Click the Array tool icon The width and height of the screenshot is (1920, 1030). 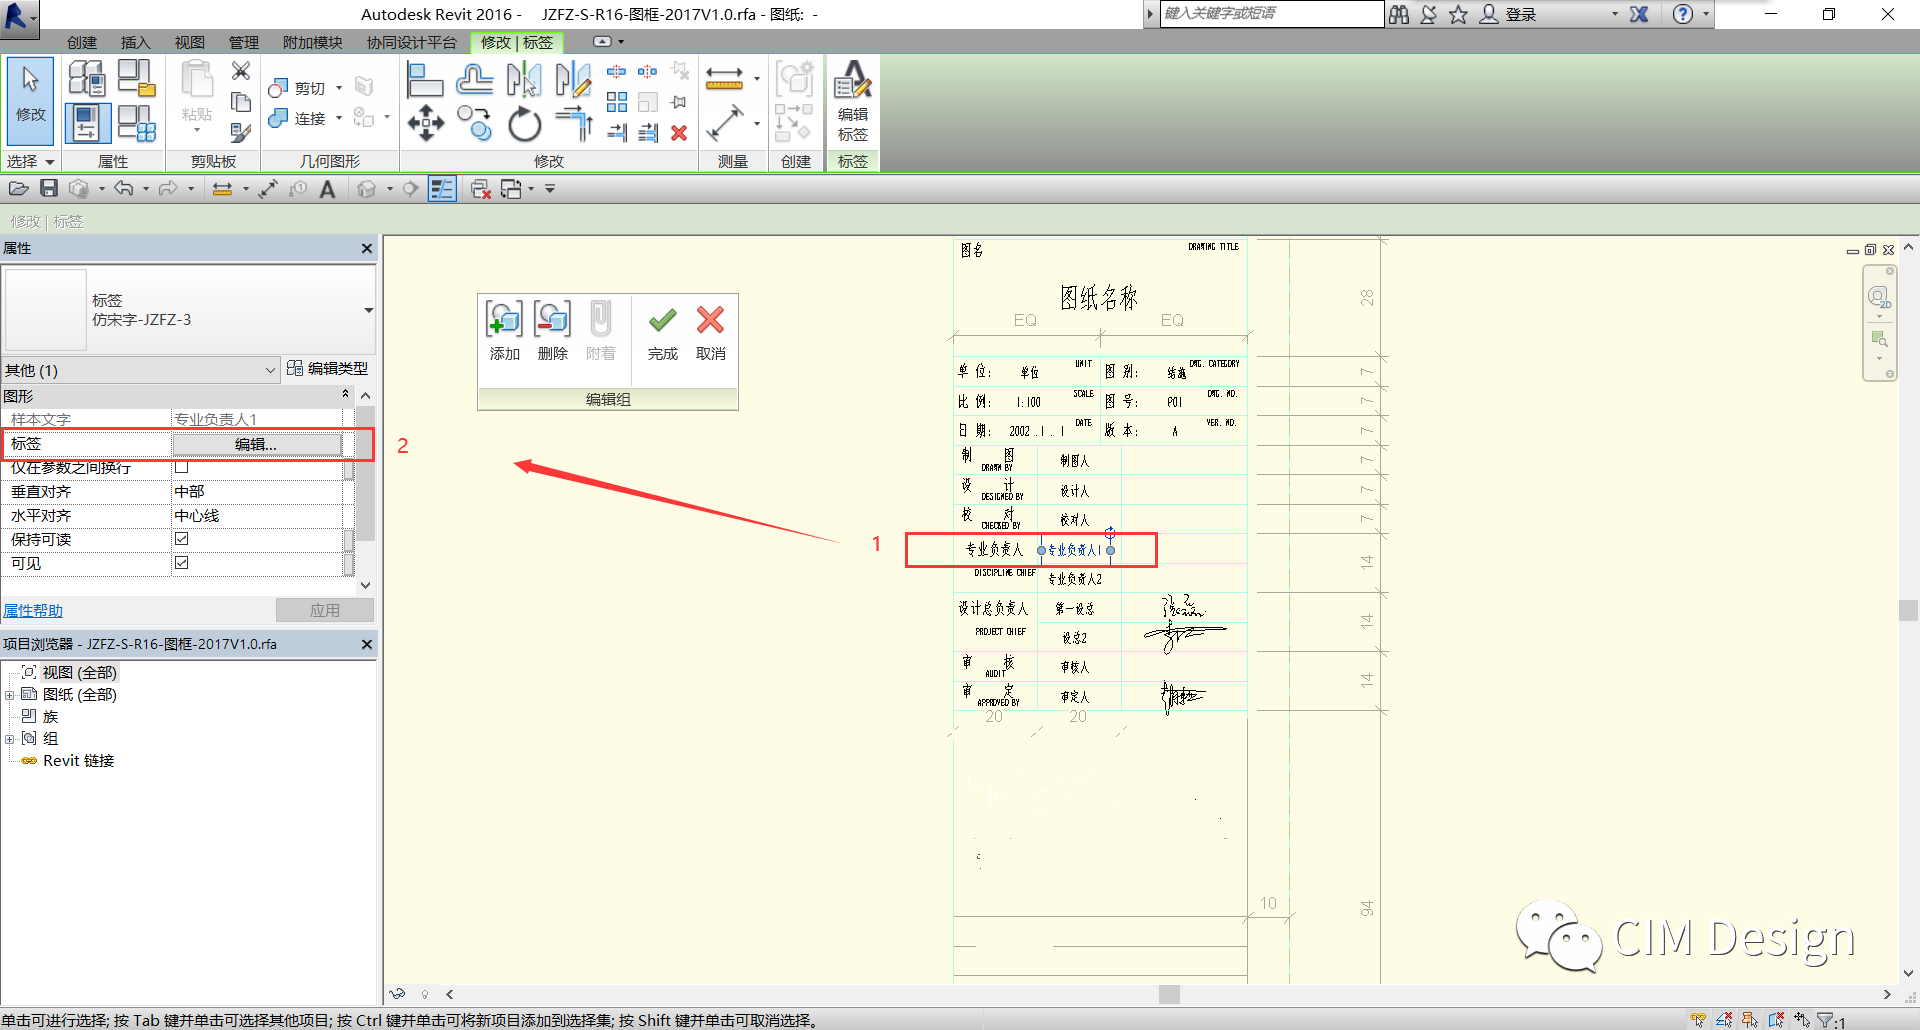pyautogui.click(x=617, y=102)
